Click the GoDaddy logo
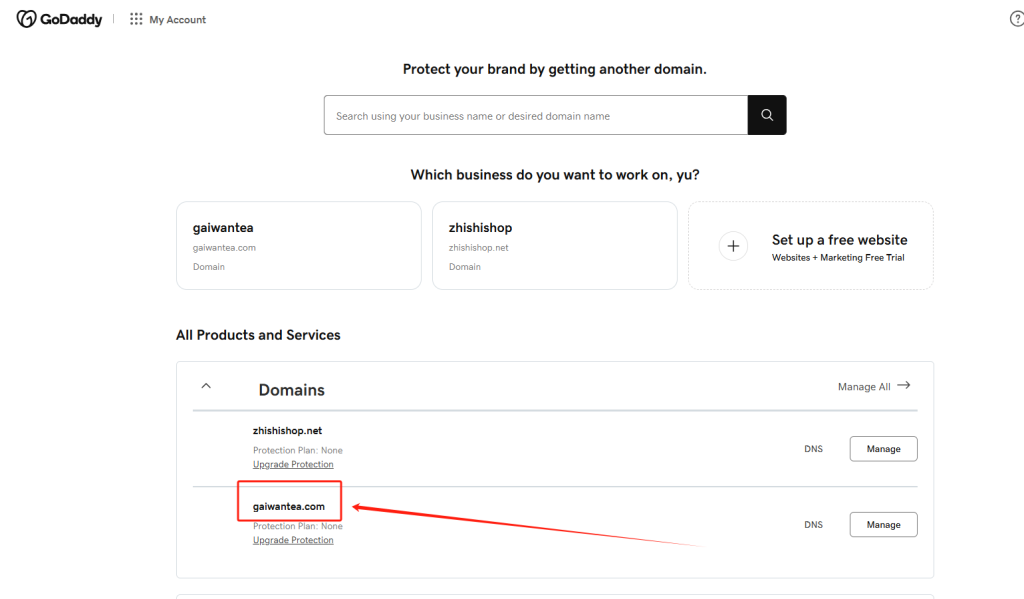1024x599 pixels. coord(59,19)
